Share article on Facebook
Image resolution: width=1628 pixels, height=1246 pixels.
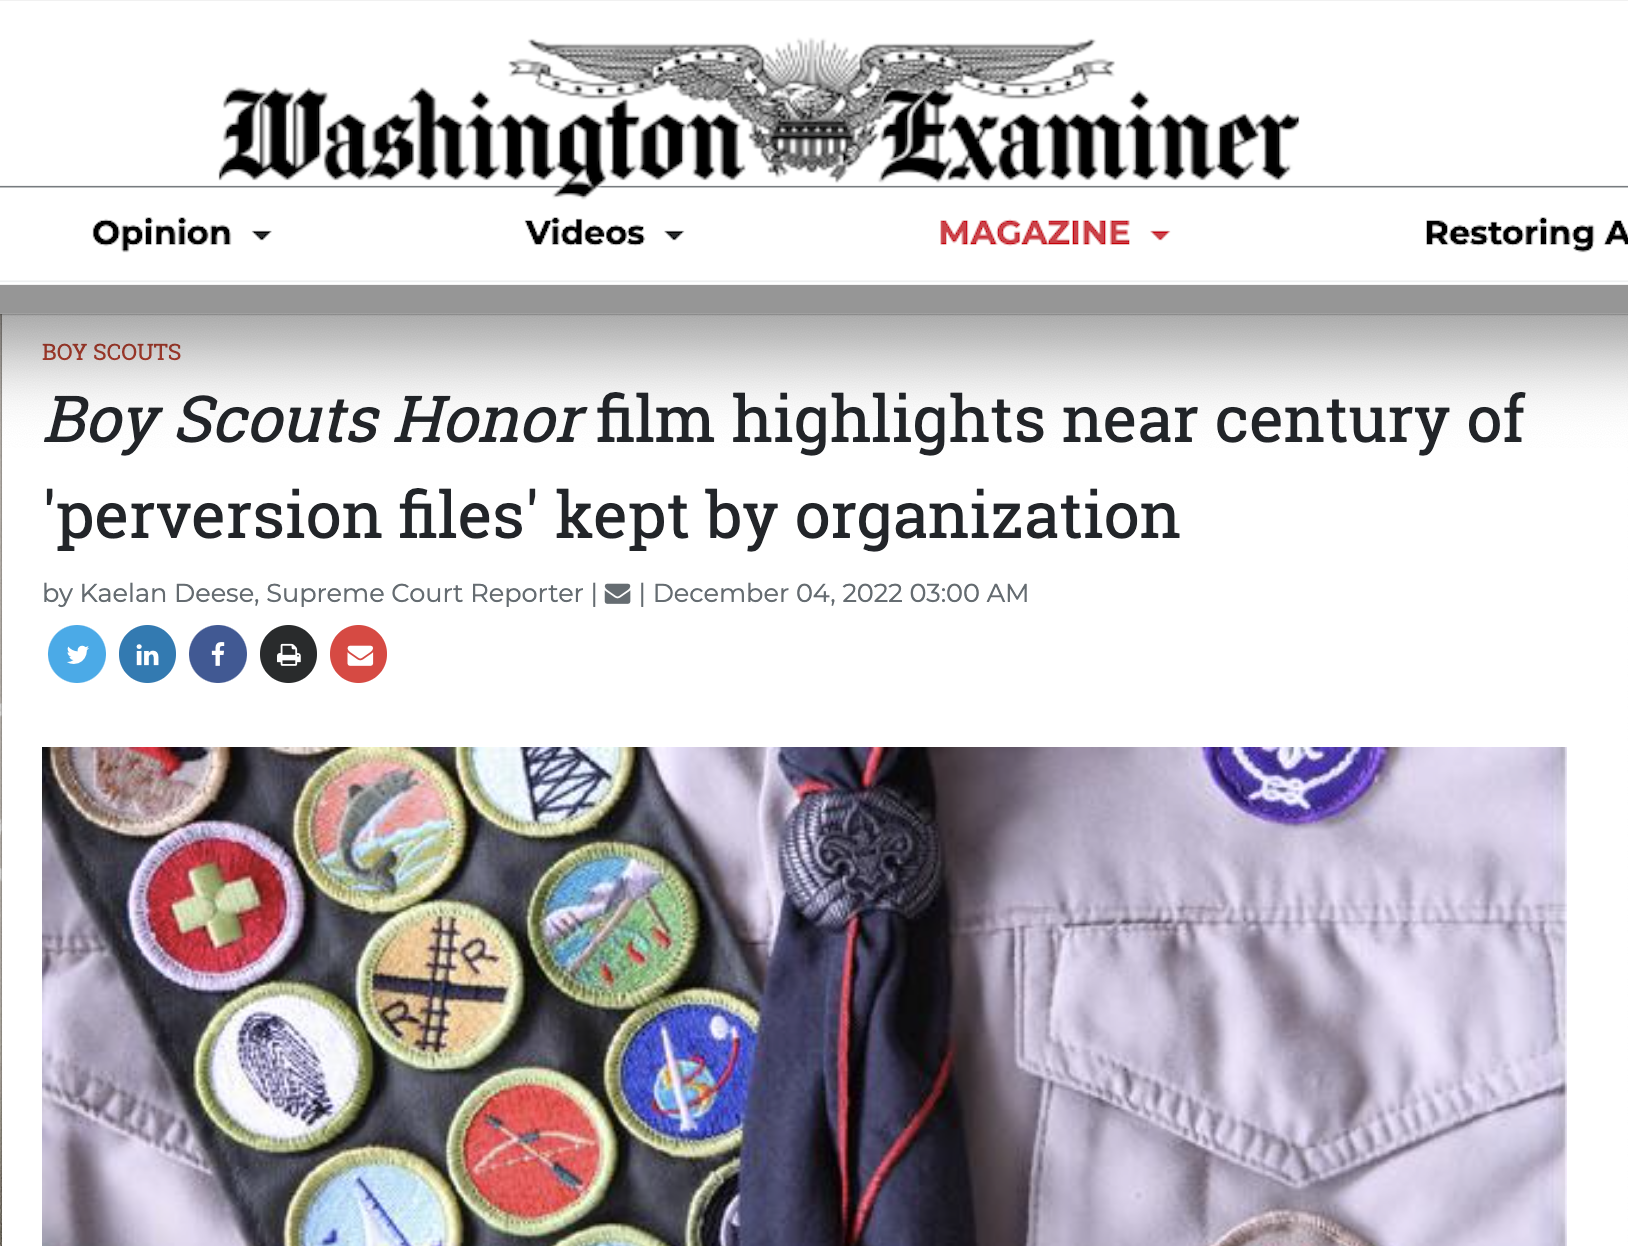click(218, 655)
